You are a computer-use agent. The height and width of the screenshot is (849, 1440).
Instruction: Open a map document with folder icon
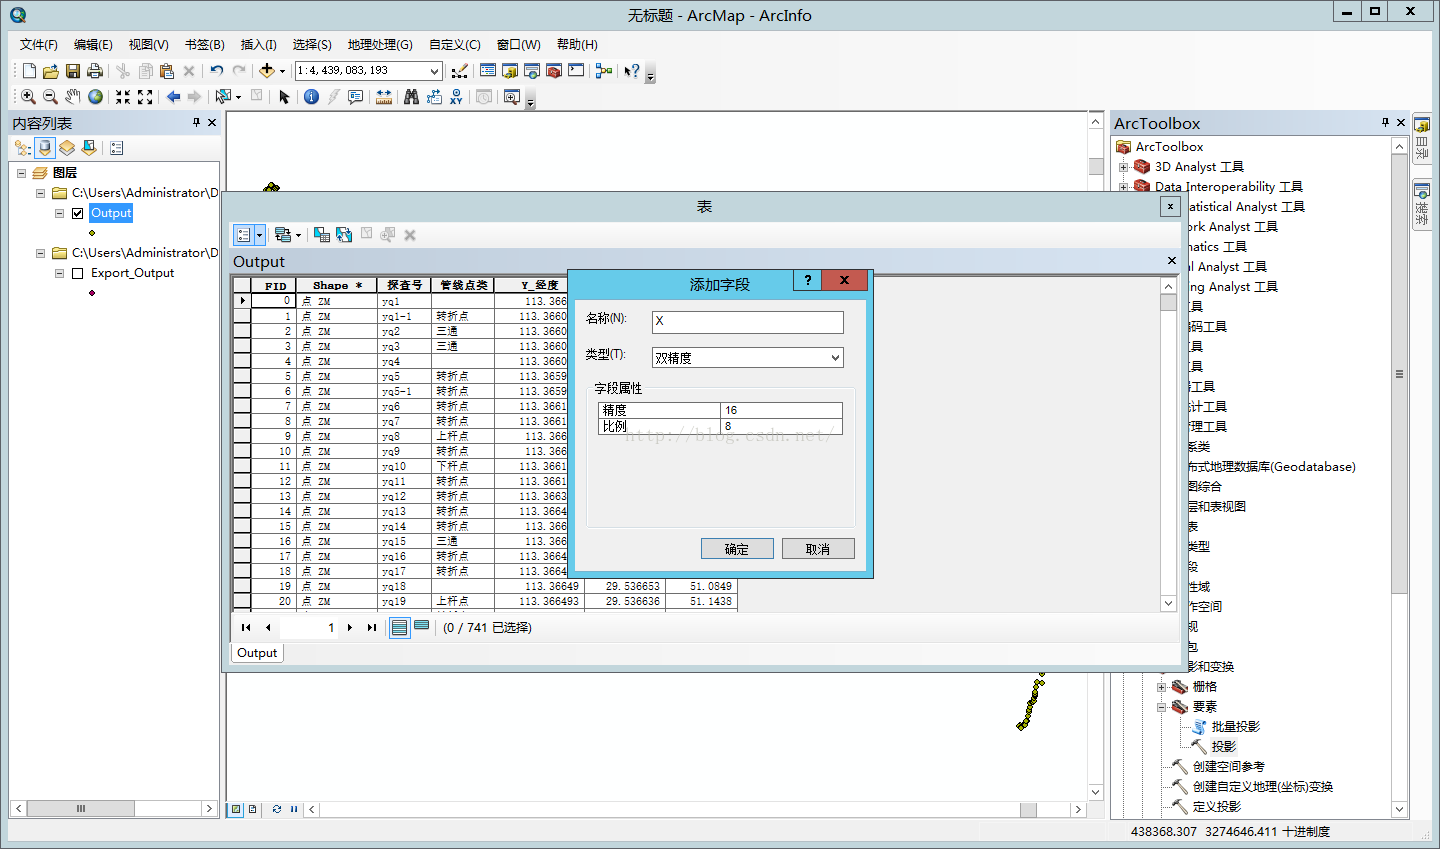point(50,71)
